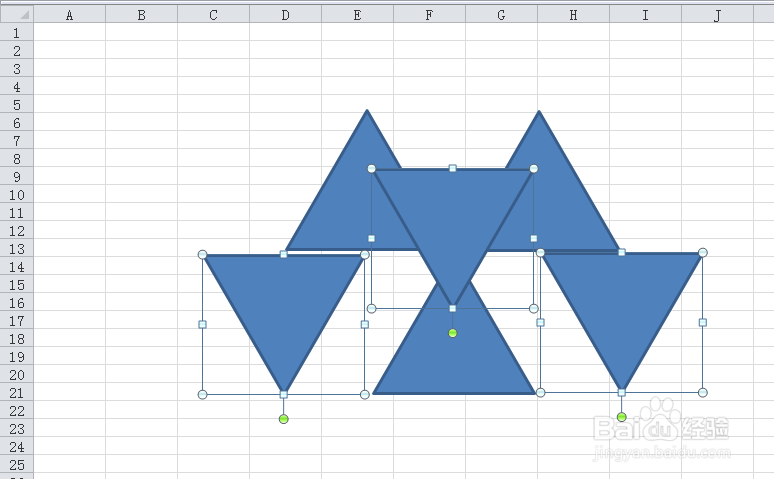Click right triangle's bottom-right corner handle

tap(703, 393)
